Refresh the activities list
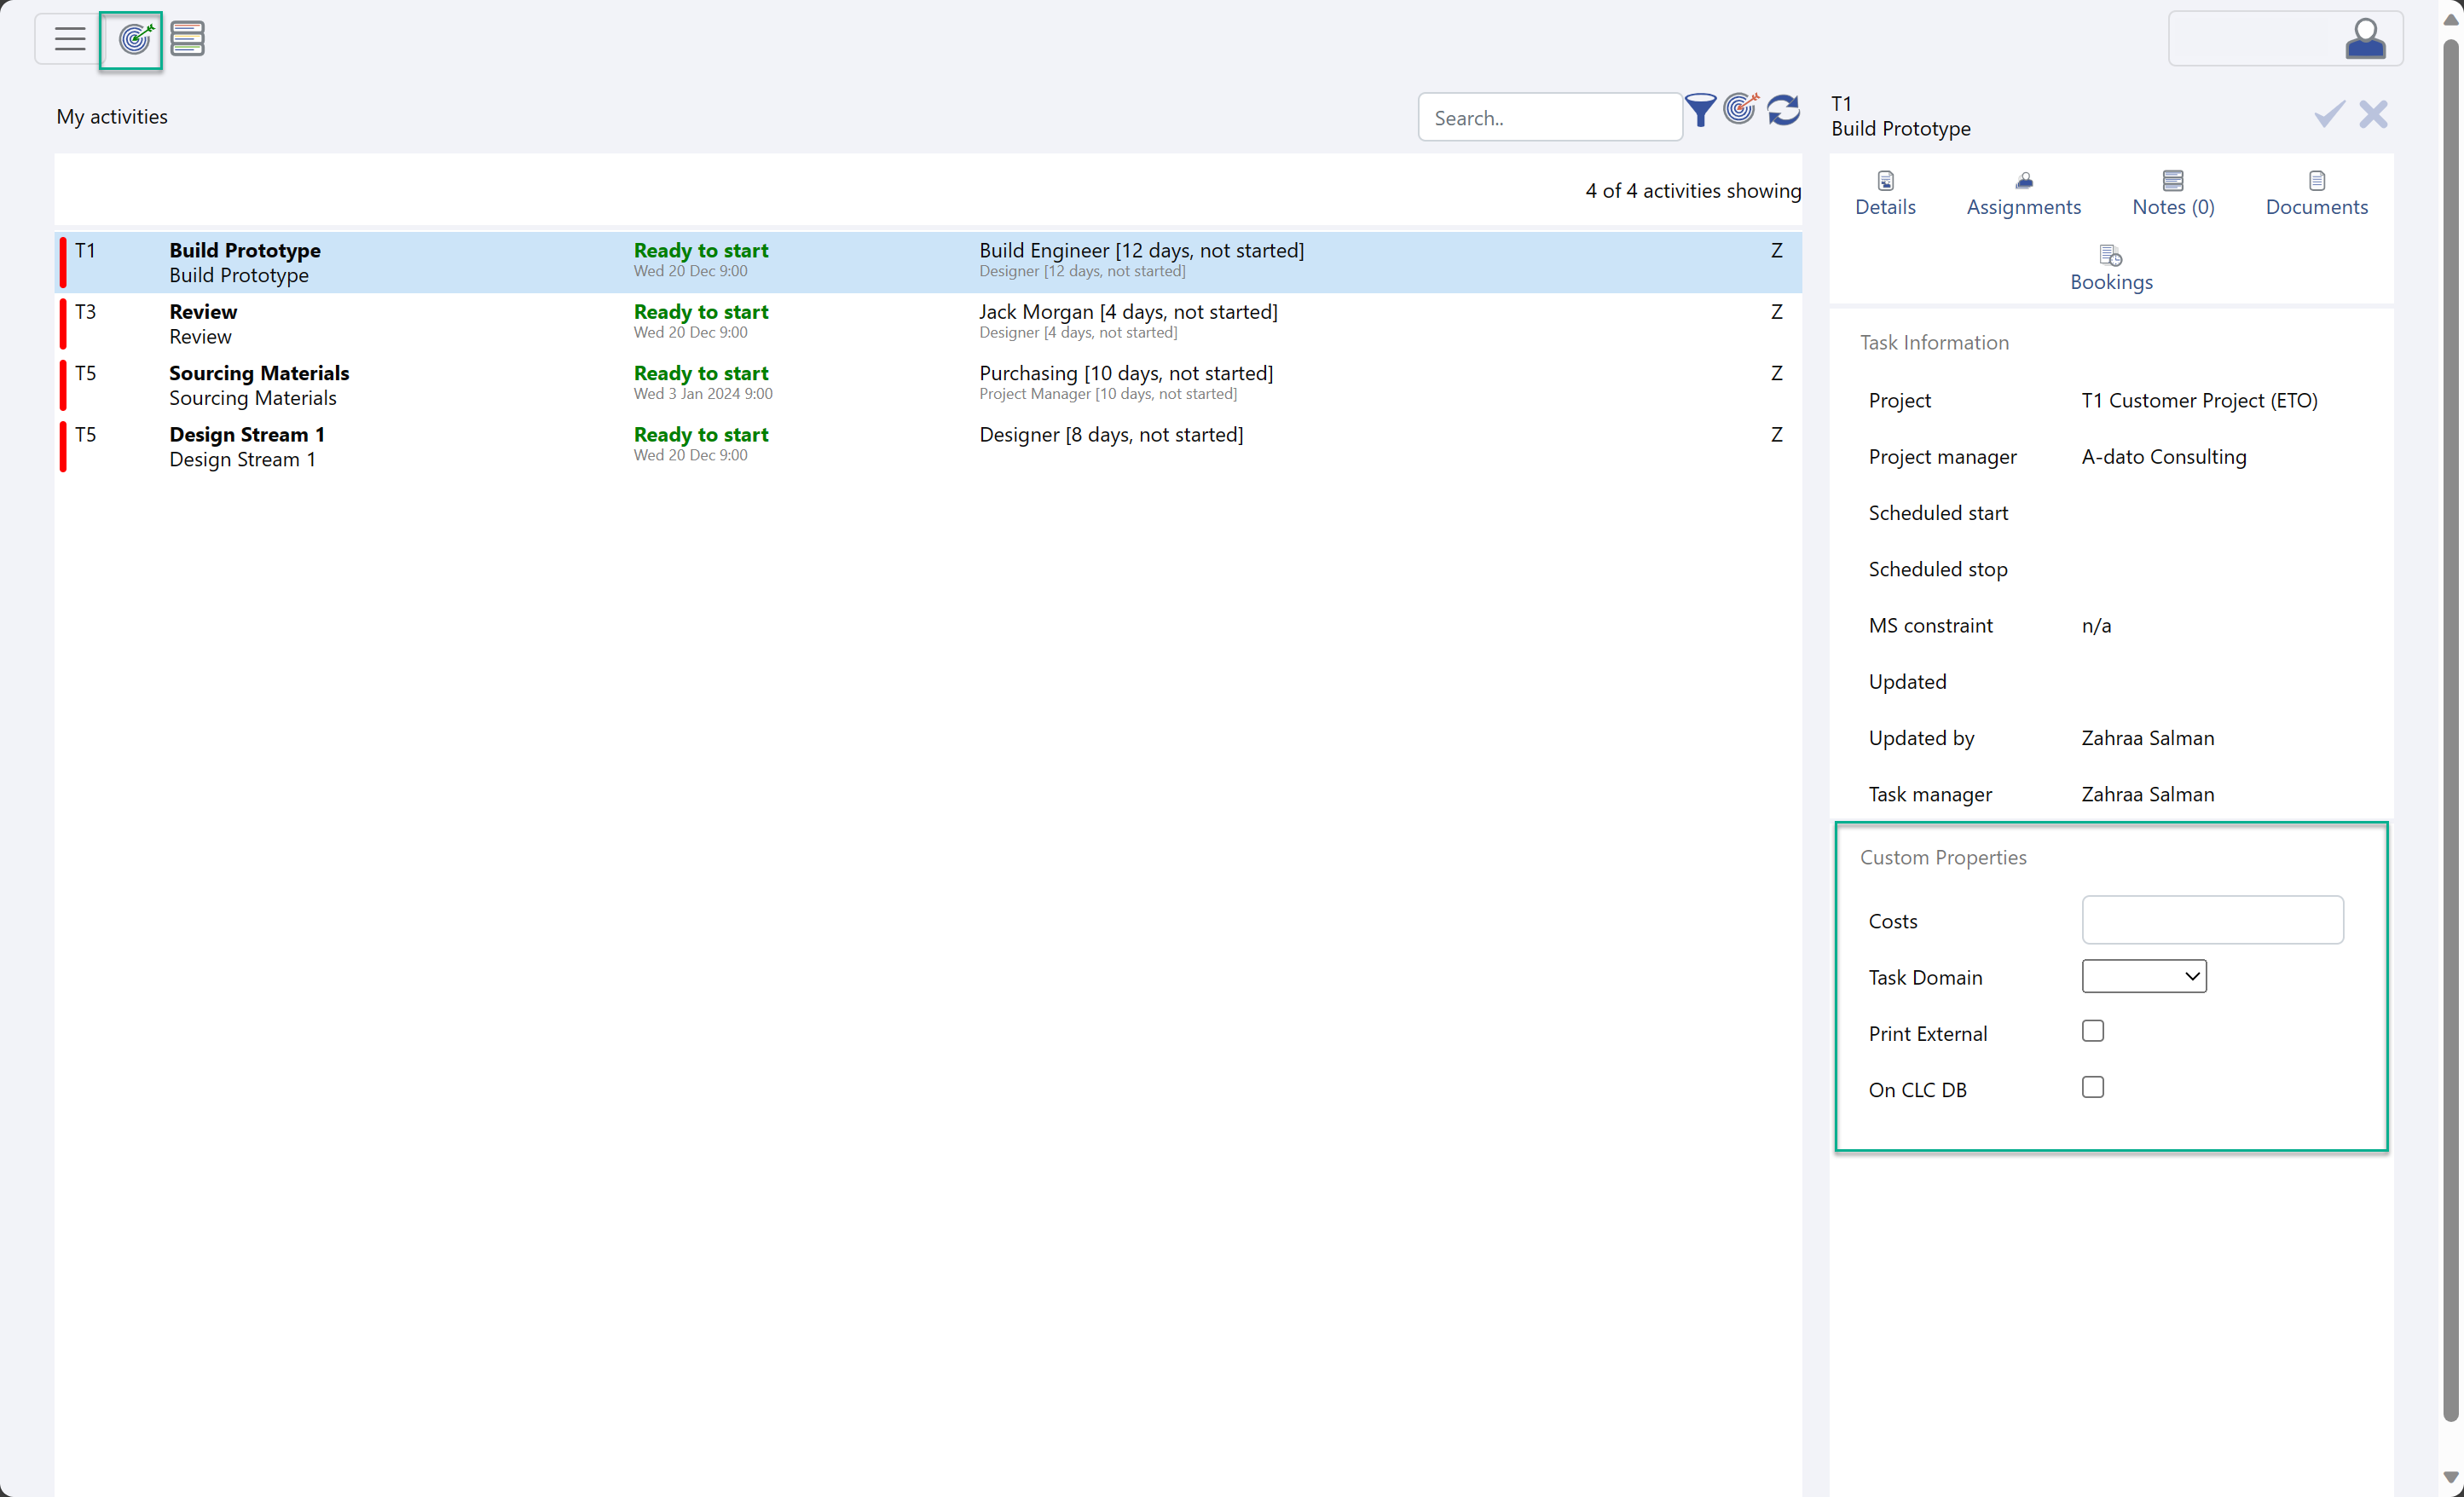This screenshot has width=2464, height=1497. pos(1783,110)
